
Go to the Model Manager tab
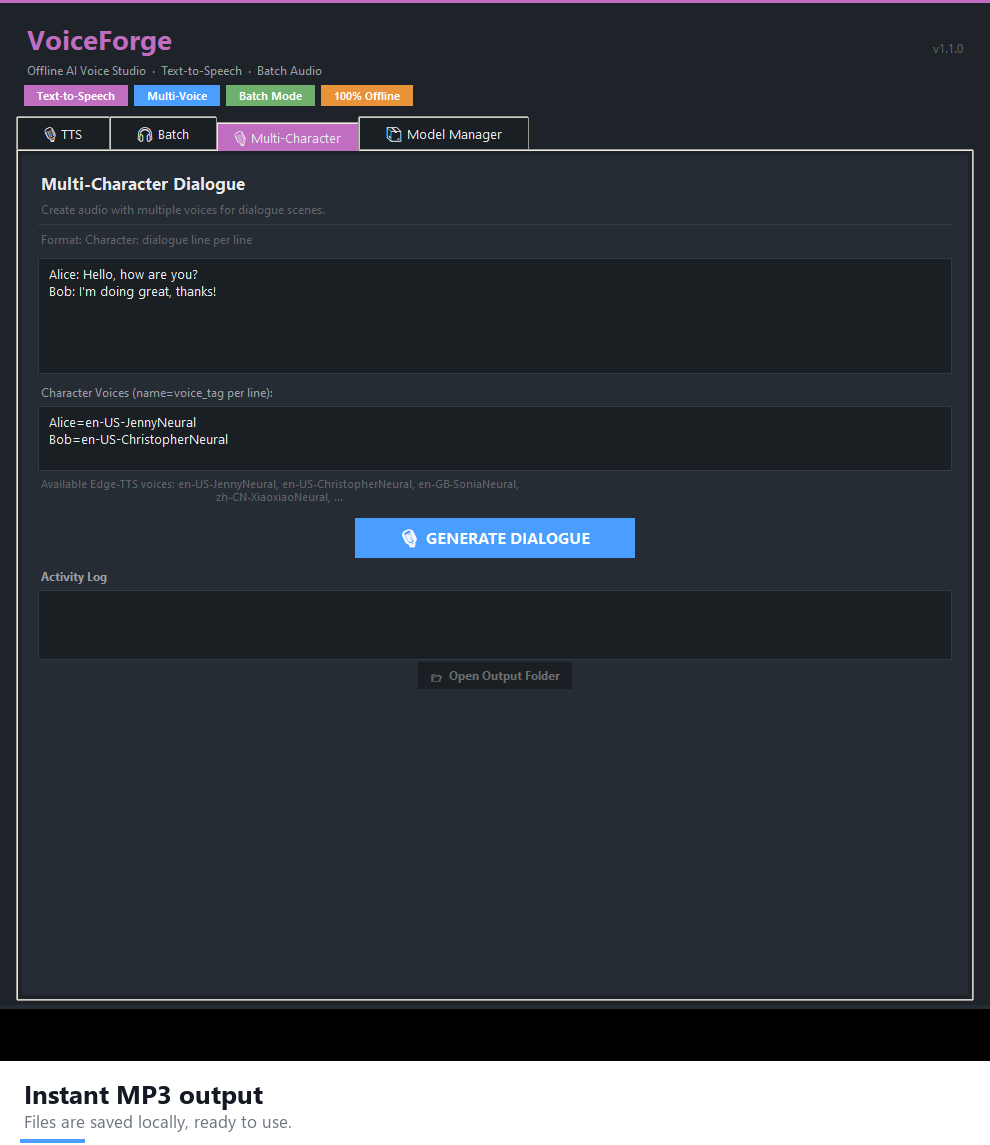point(444,134)
